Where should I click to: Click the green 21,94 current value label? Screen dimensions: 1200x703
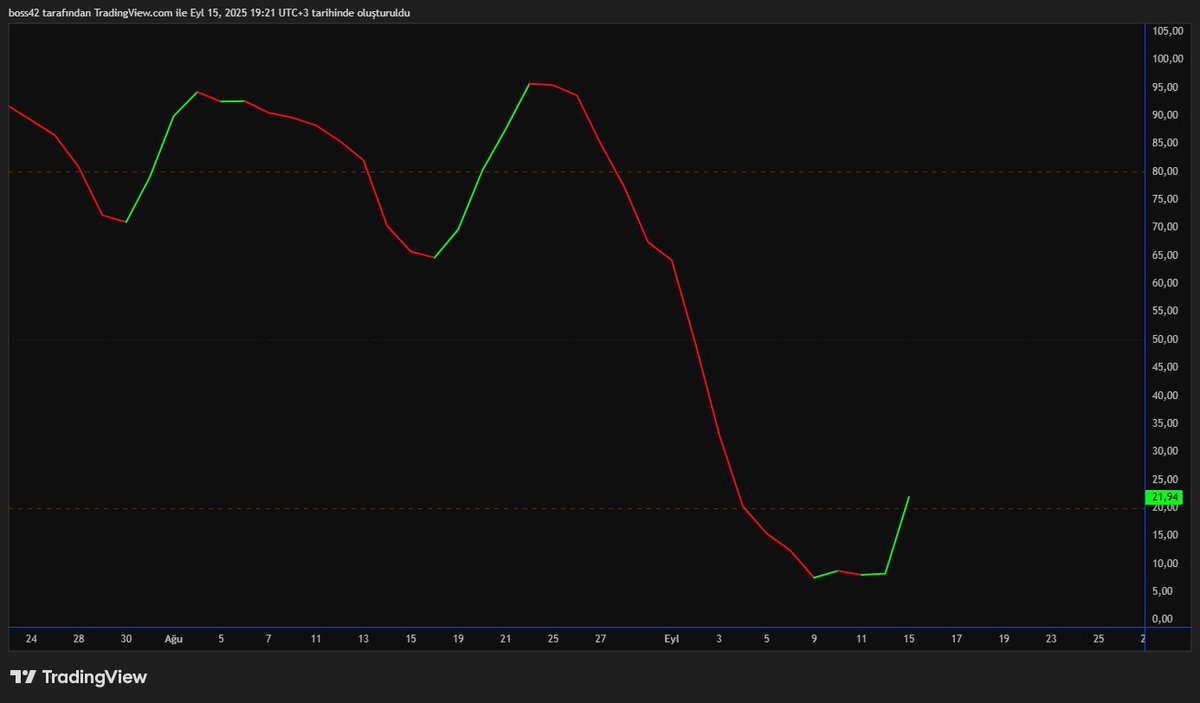(x=1166, y=497)
